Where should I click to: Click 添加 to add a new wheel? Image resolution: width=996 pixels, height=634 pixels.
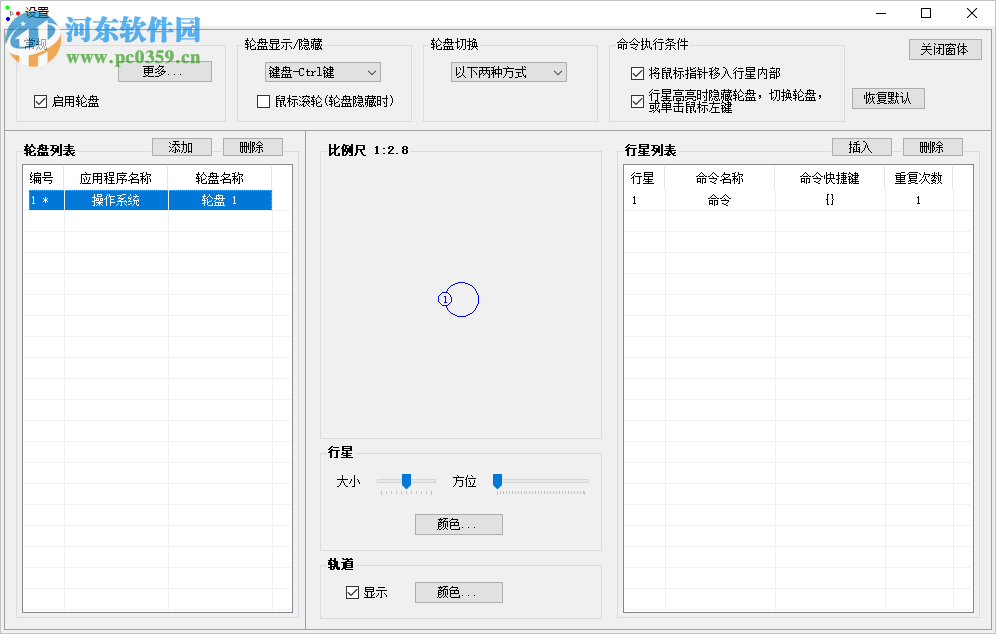click(181, 146)
